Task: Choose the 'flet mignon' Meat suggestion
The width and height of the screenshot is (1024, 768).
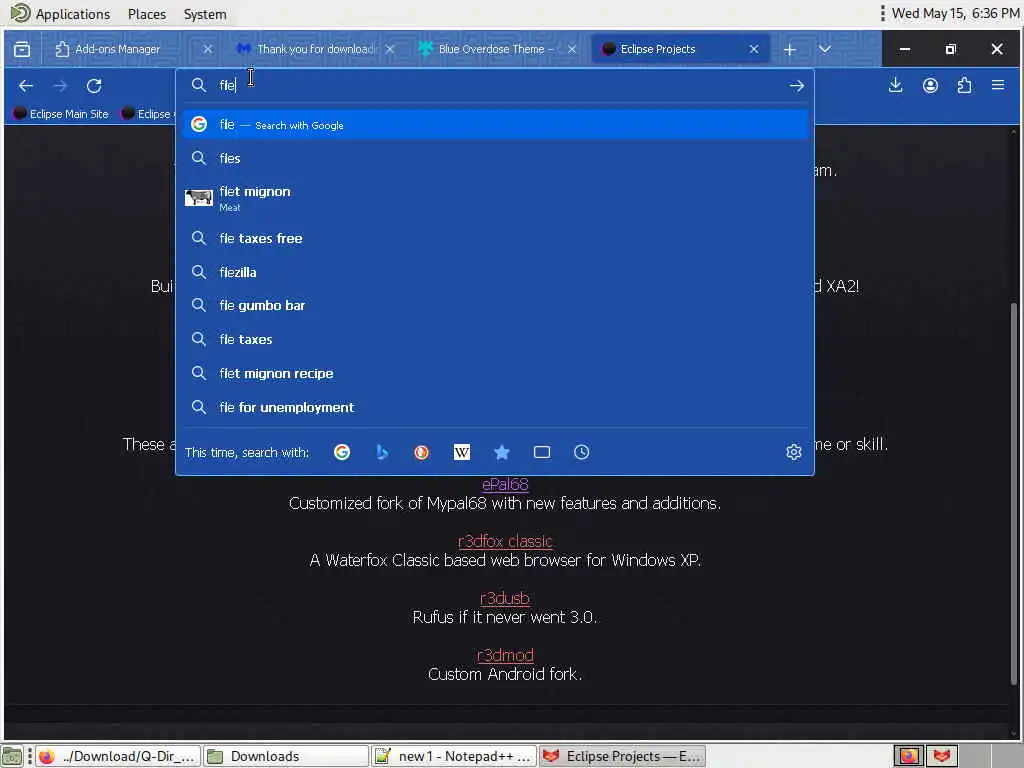Action: click(x=495, y=198)
